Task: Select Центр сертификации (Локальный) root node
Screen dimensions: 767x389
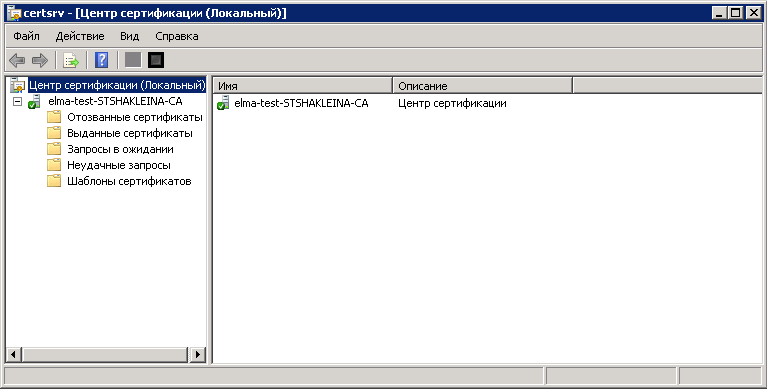Action: 117,85
